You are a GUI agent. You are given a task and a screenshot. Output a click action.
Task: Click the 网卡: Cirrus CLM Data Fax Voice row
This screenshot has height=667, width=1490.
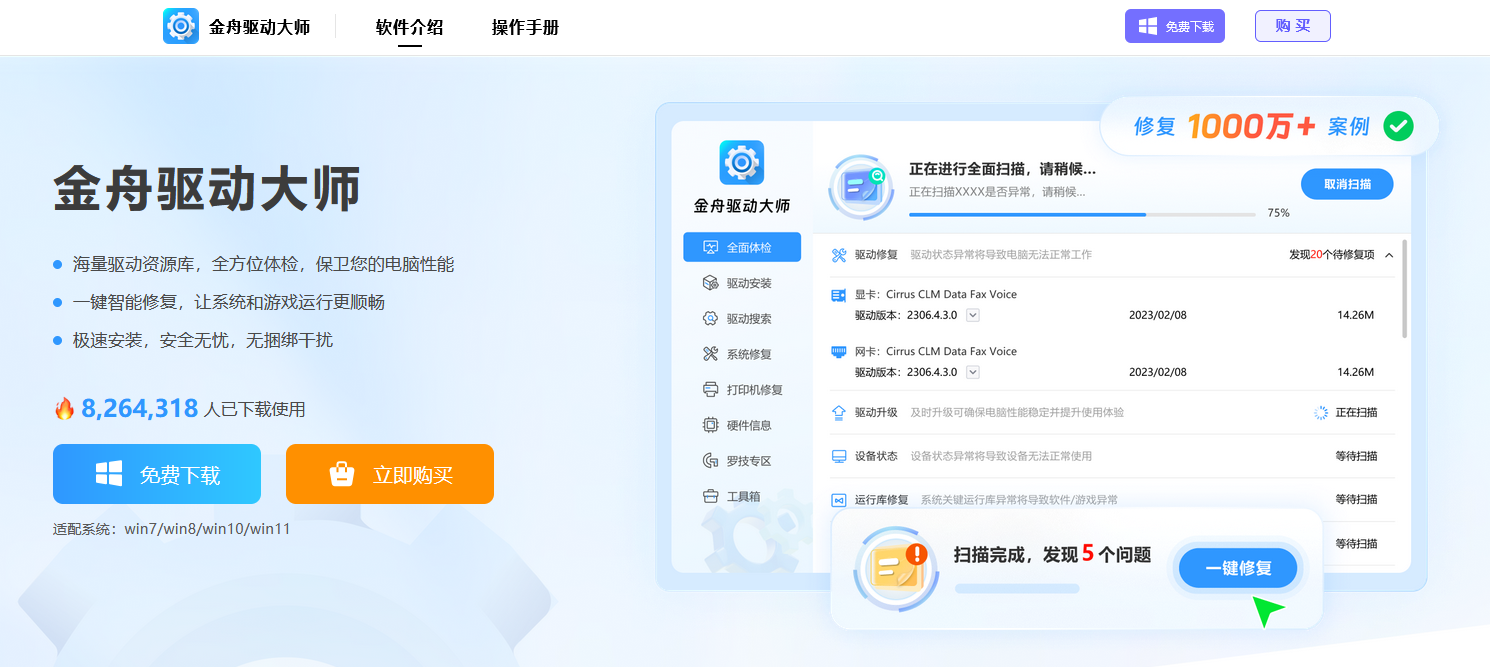(936, 351)
